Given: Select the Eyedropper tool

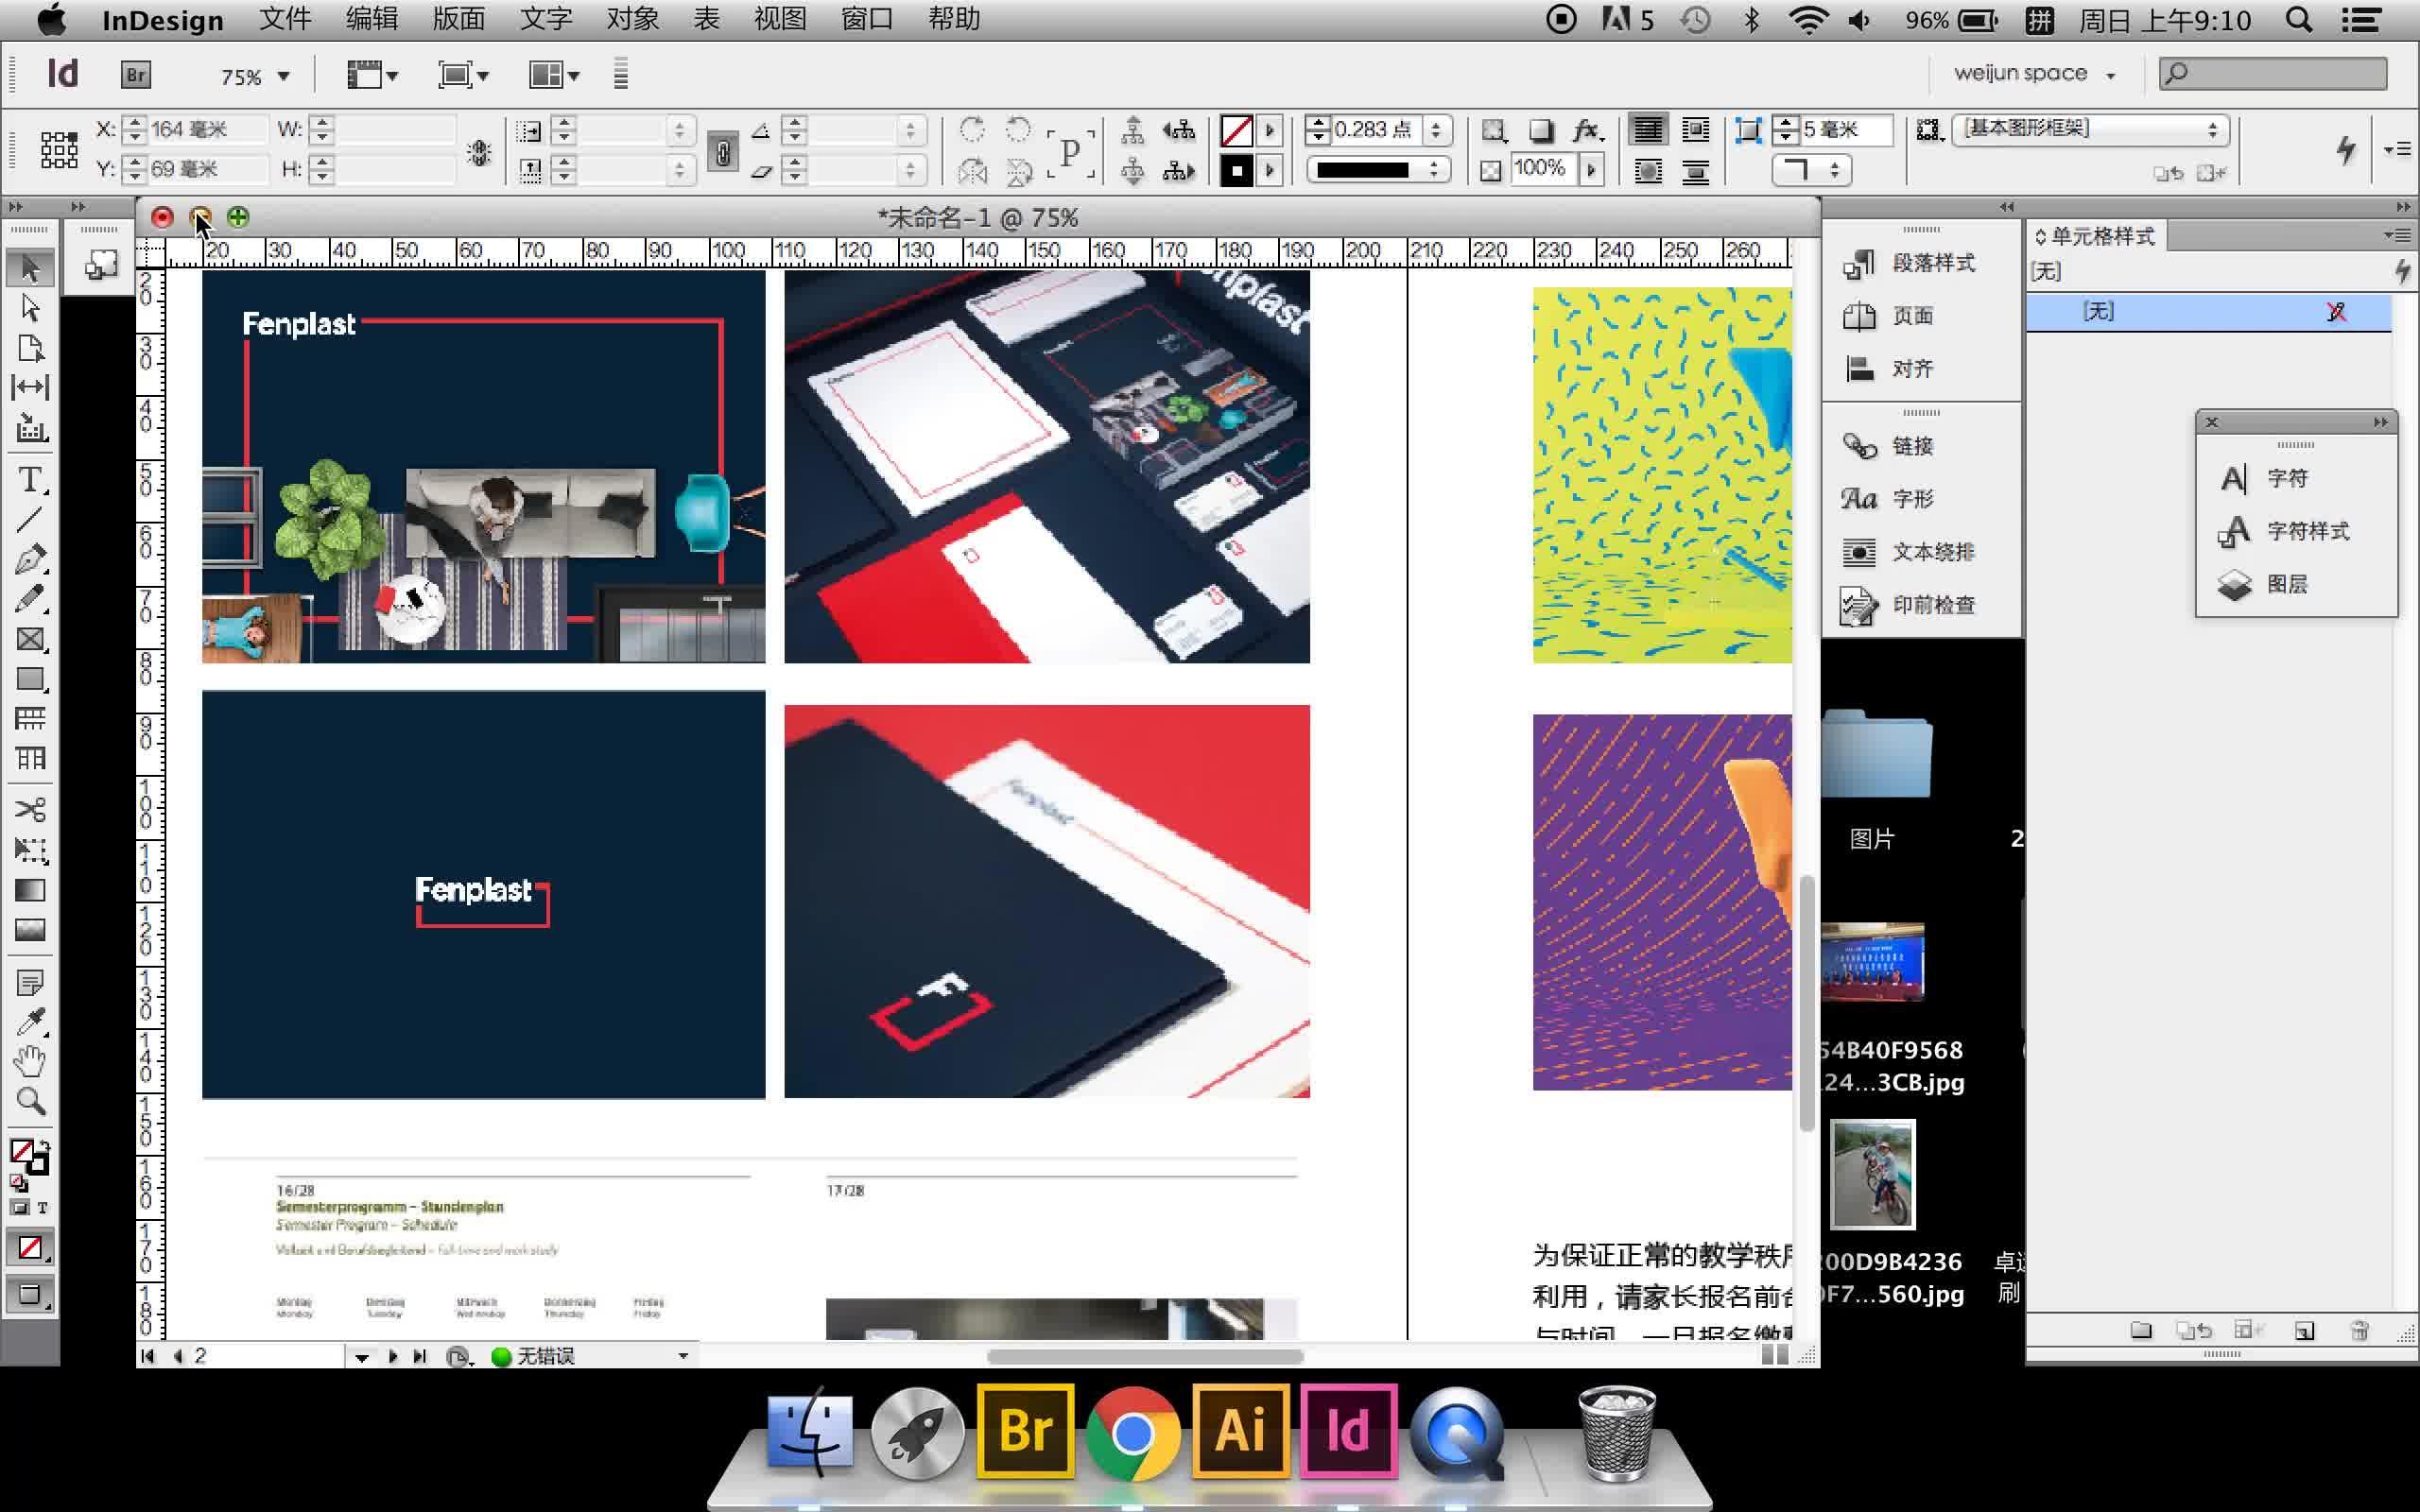Looking at the screenshot, I should 30,1022.
